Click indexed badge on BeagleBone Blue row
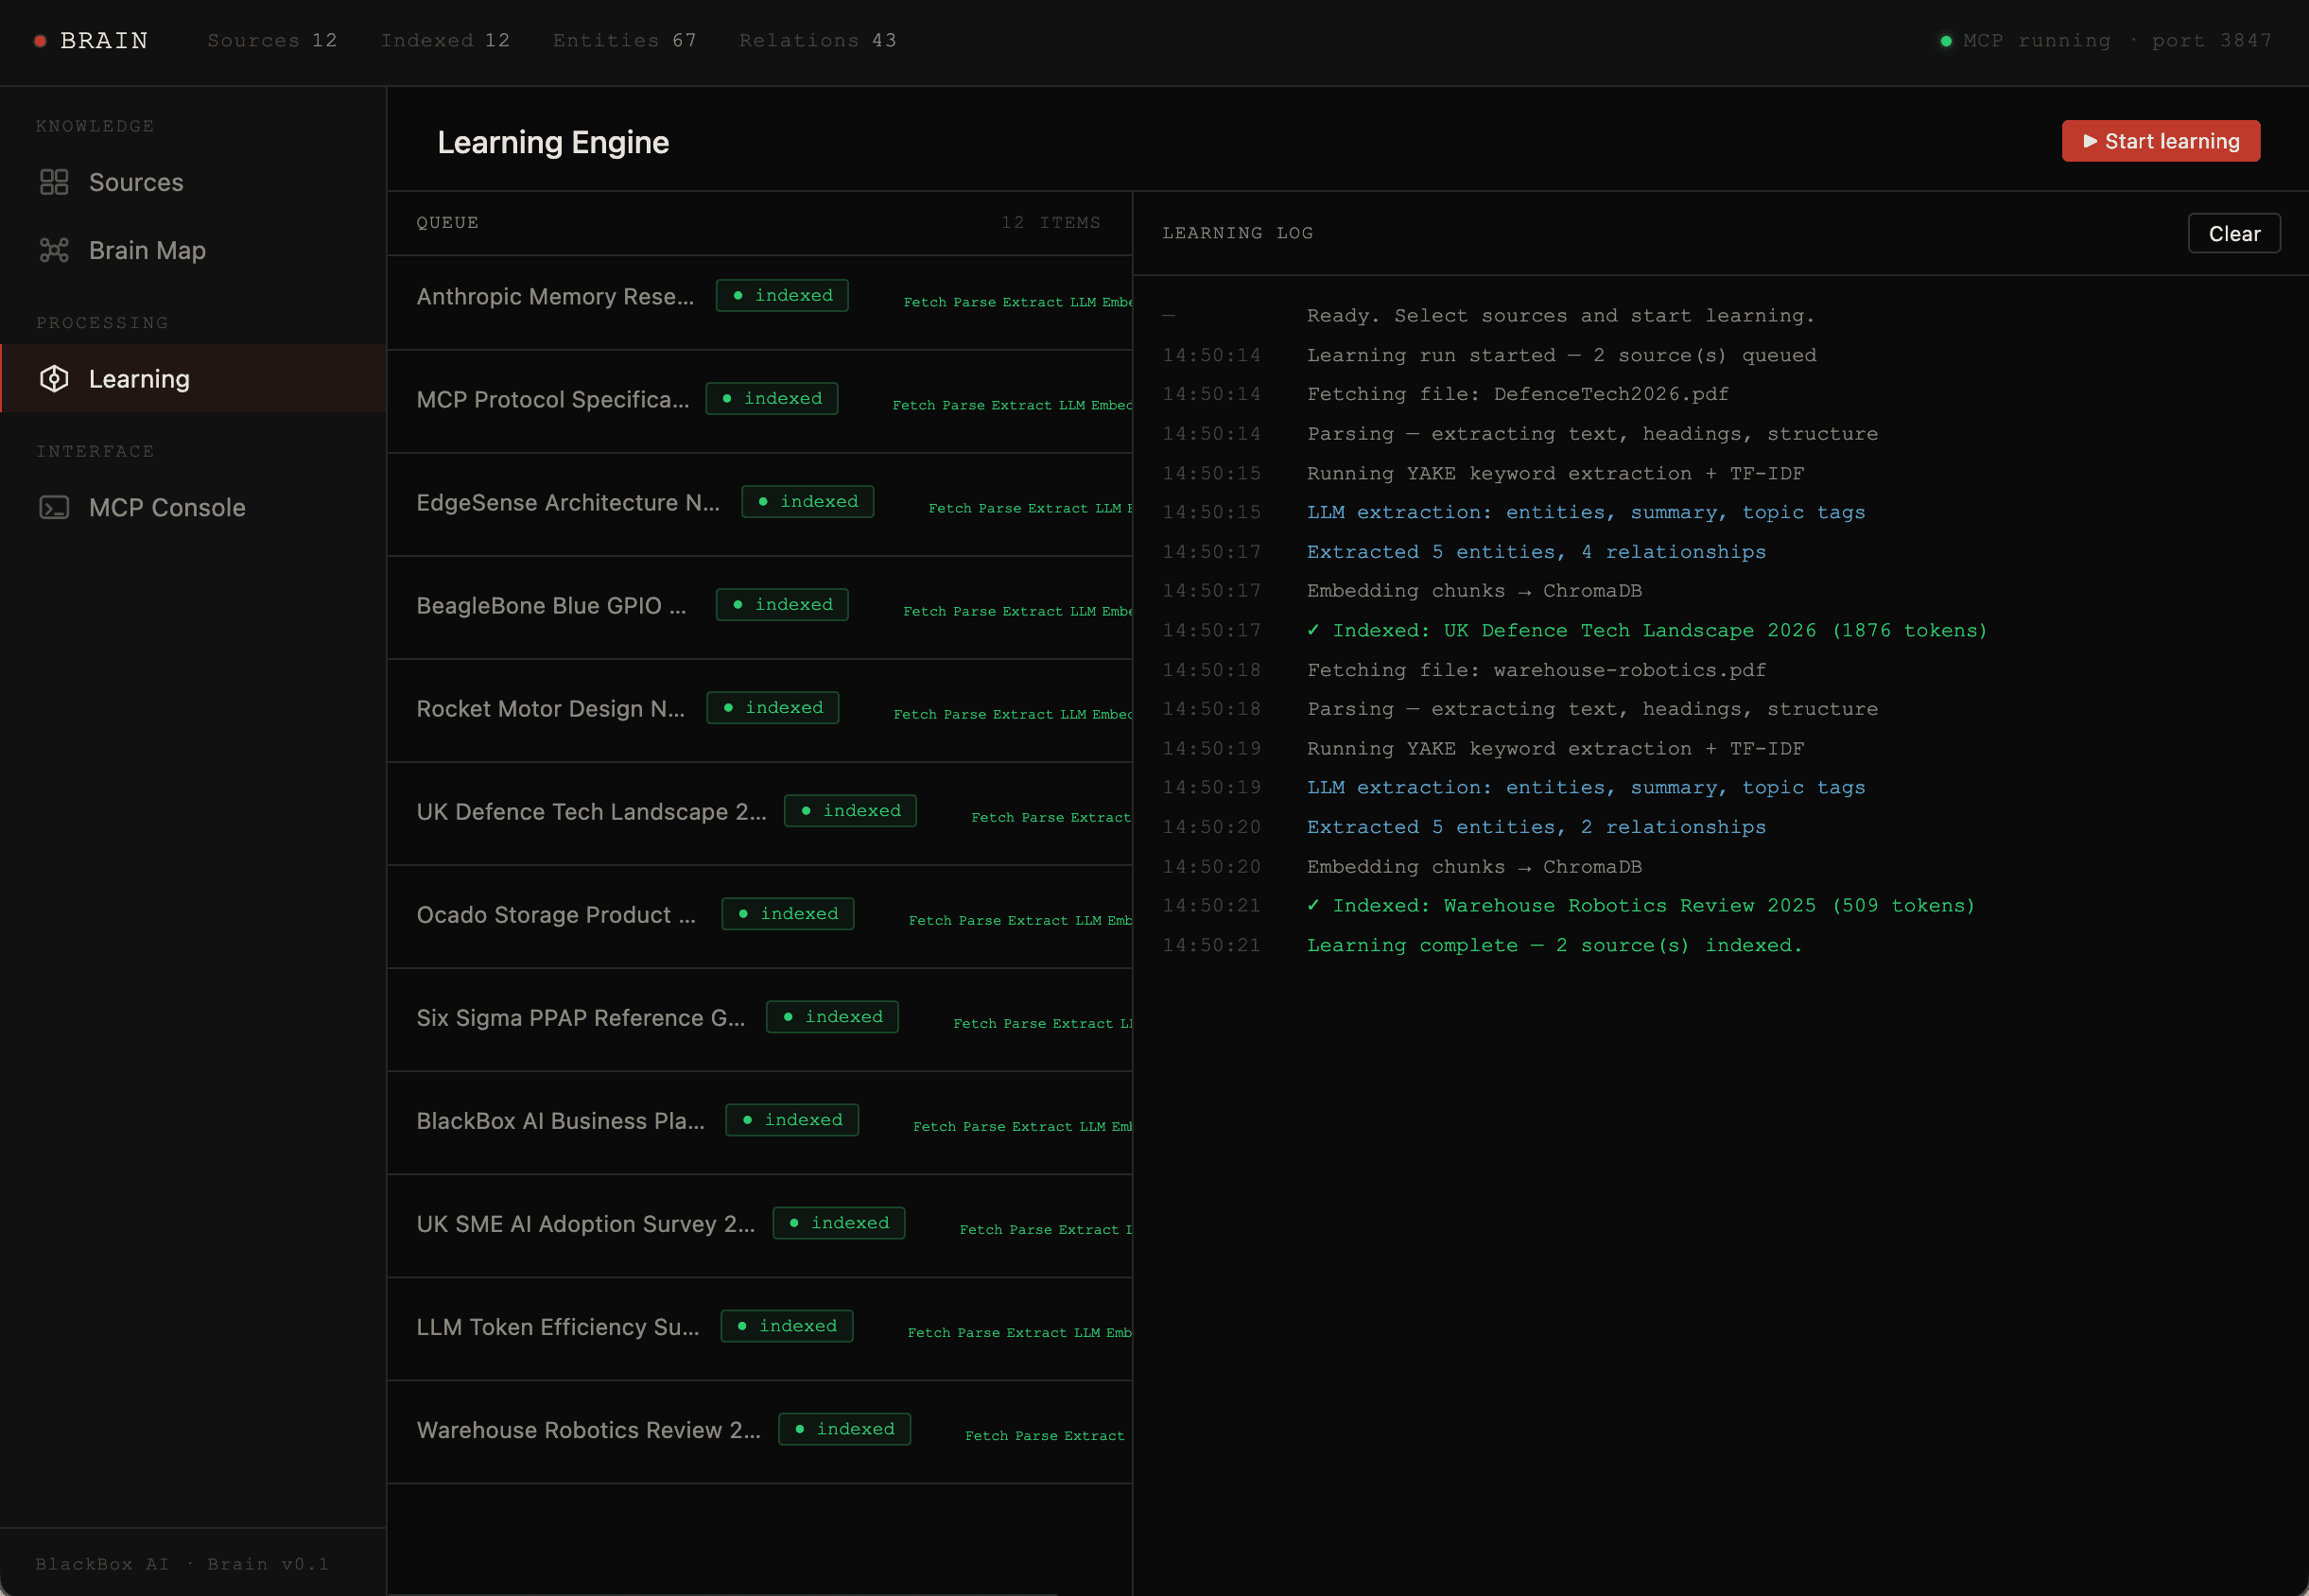2309x1596 pixels. [x=782, y=604]
